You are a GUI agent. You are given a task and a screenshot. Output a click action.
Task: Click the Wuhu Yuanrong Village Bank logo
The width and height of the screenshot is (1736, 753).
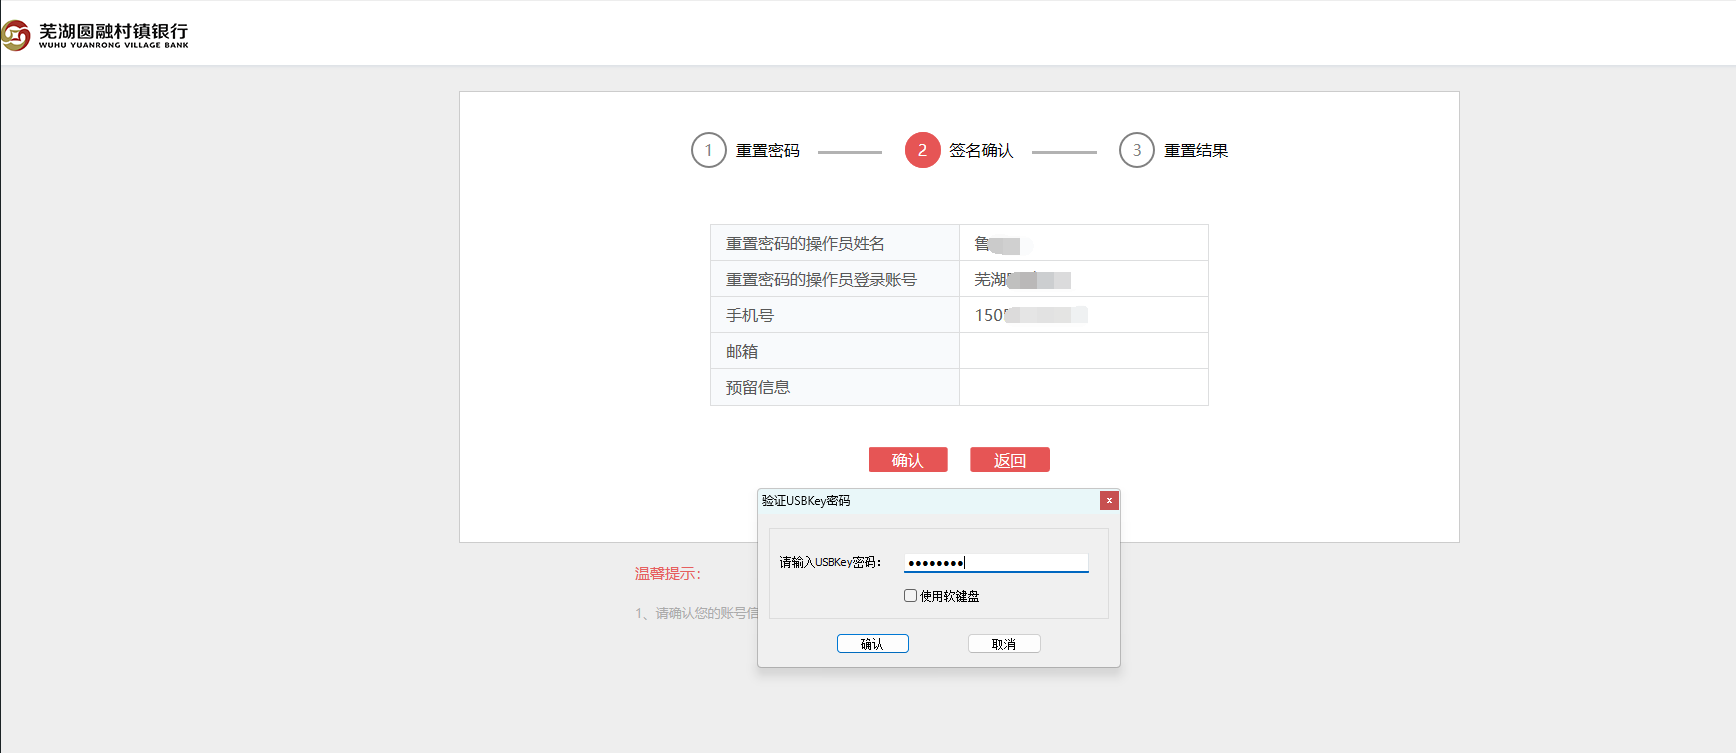pyautogui.click(x=95, y=35)
